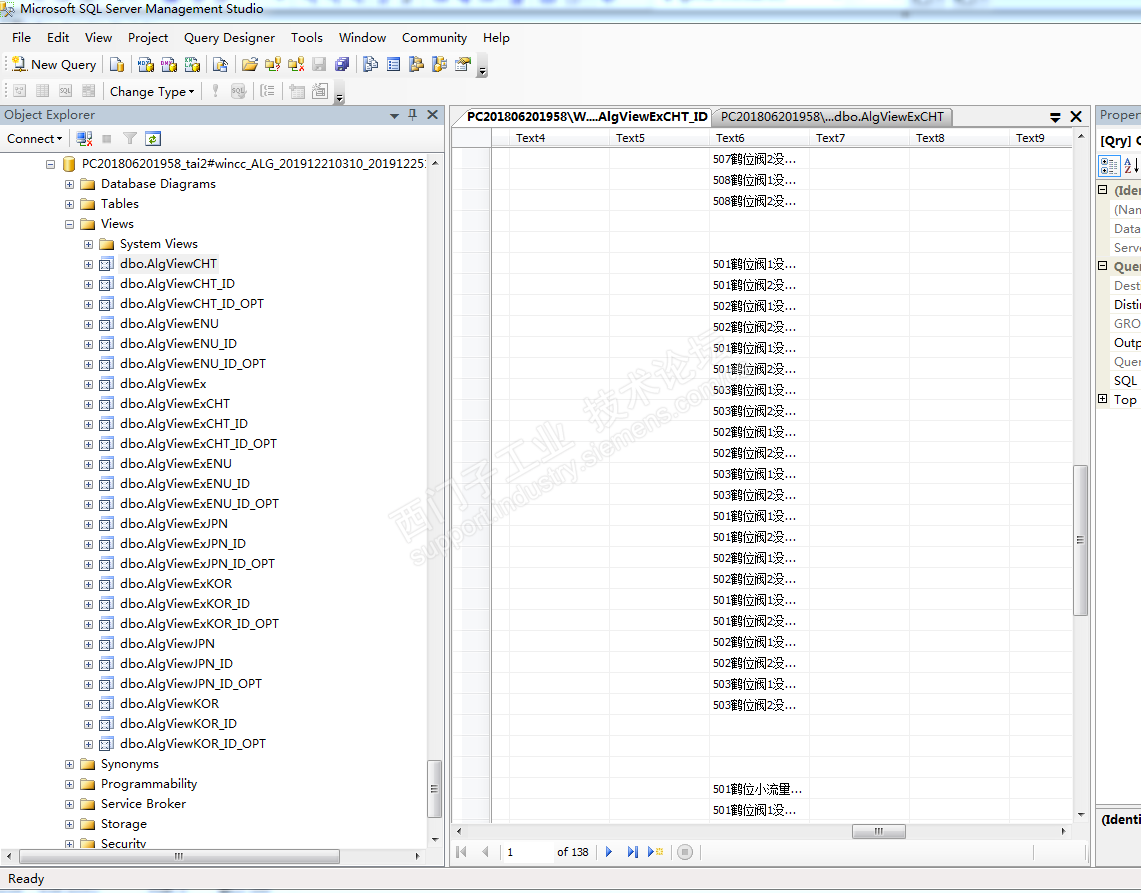Click the Categorized view button in Properties
This screenshot has height=893, width=1141.
coord(1109,166)
